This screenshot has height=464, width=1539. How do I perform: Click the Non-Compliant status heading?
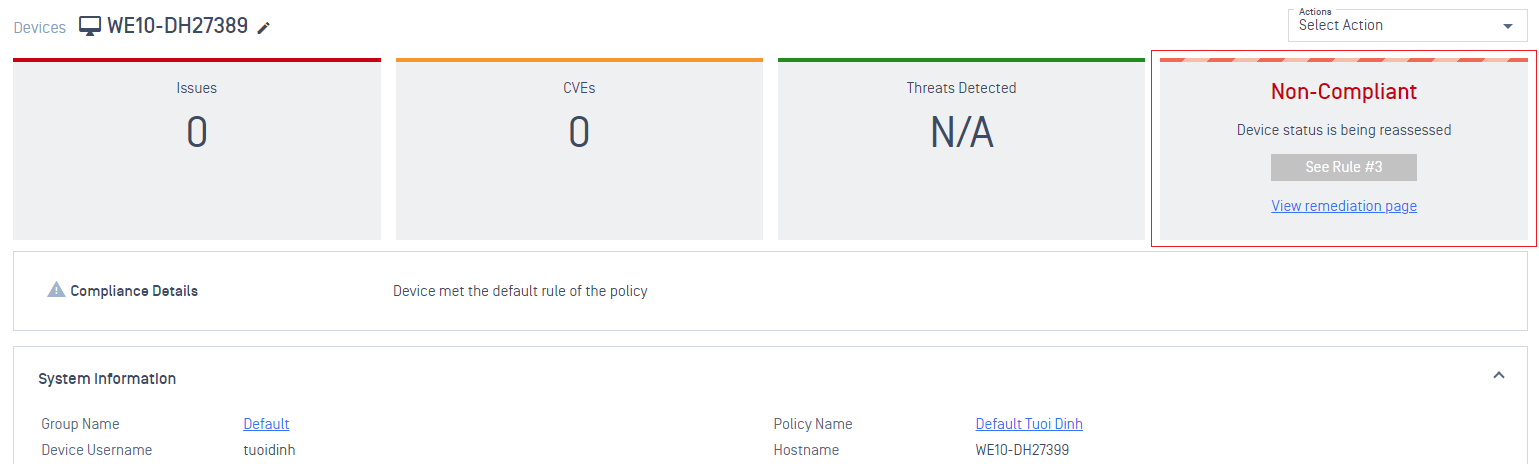(x=1344, y=92)
